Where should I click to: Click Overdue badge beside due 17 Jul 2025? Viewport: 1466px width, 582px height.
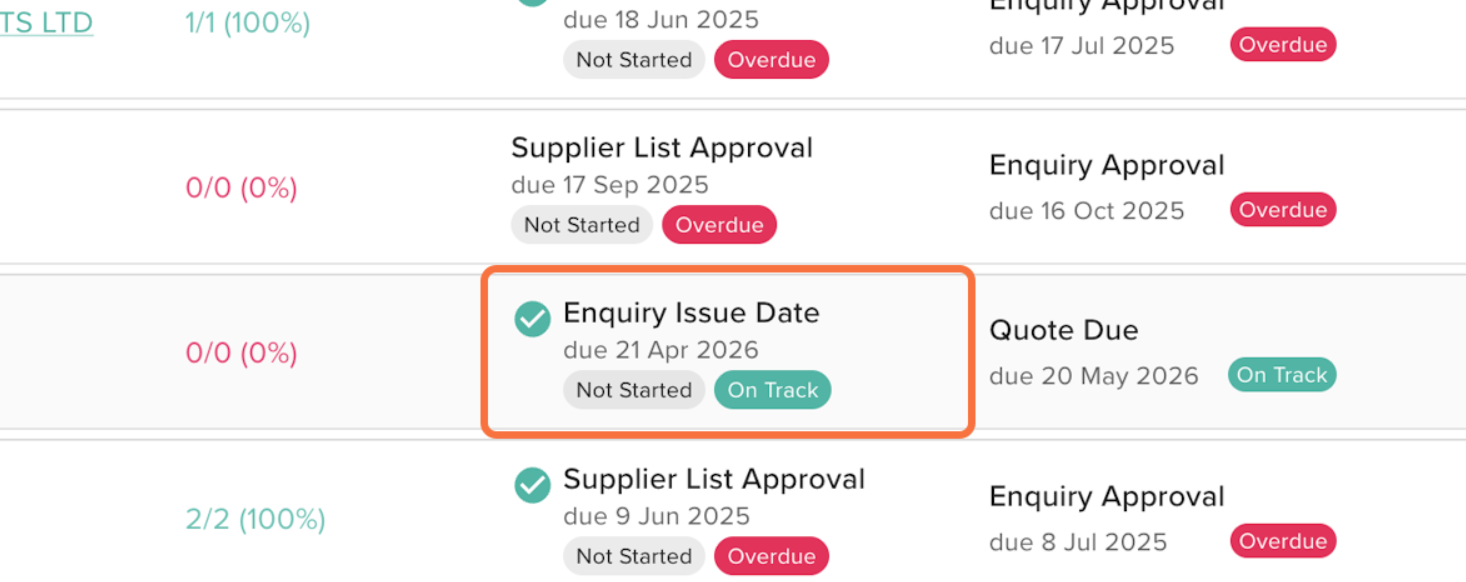[1283, 45]
